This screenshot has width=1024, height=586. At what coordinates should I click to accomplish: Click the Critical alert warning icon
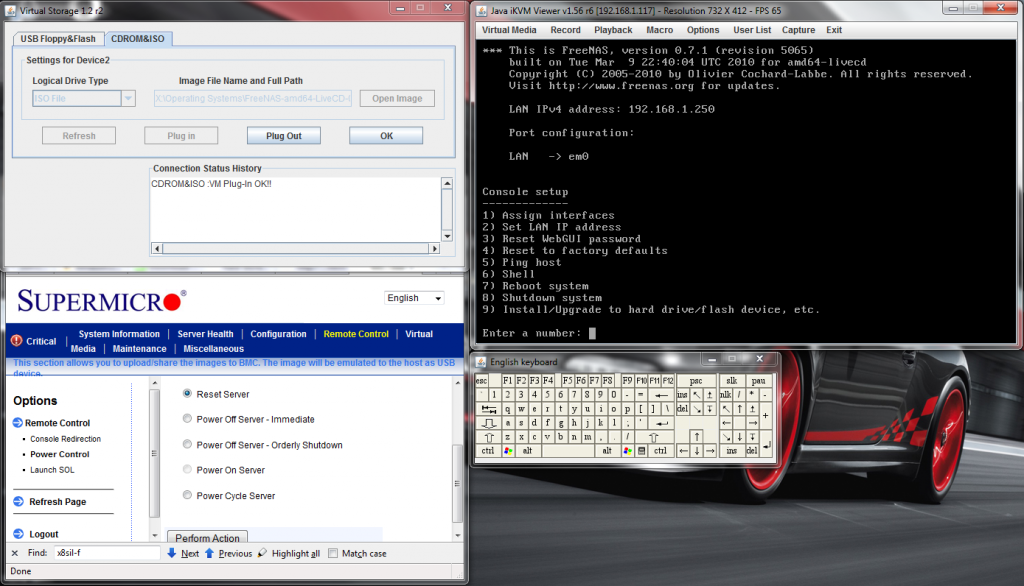tap(16, 341)
